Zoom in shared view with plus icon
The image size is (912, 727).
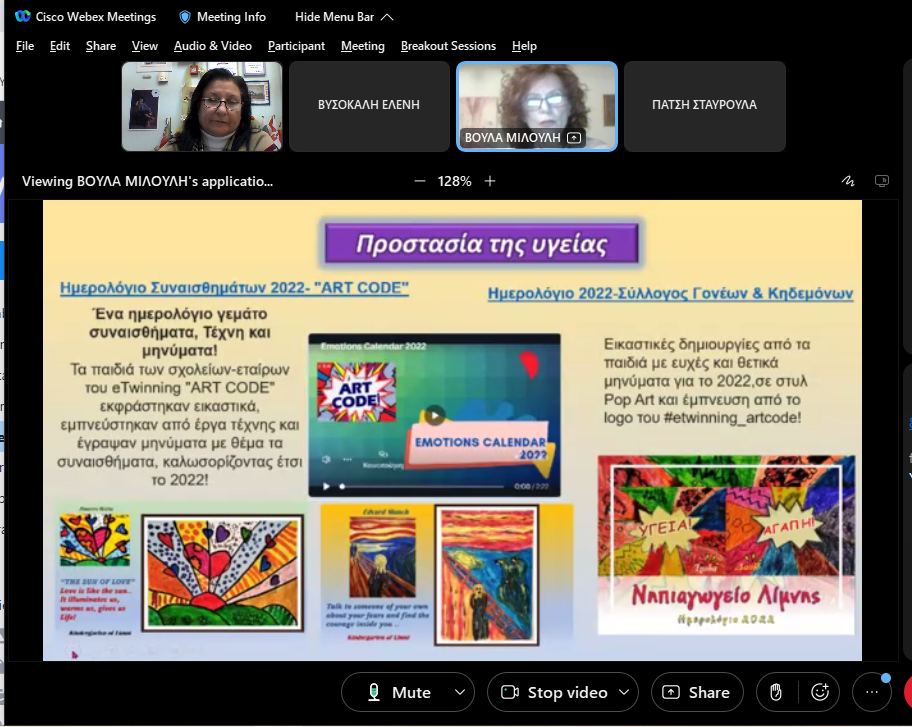(490, 181)
